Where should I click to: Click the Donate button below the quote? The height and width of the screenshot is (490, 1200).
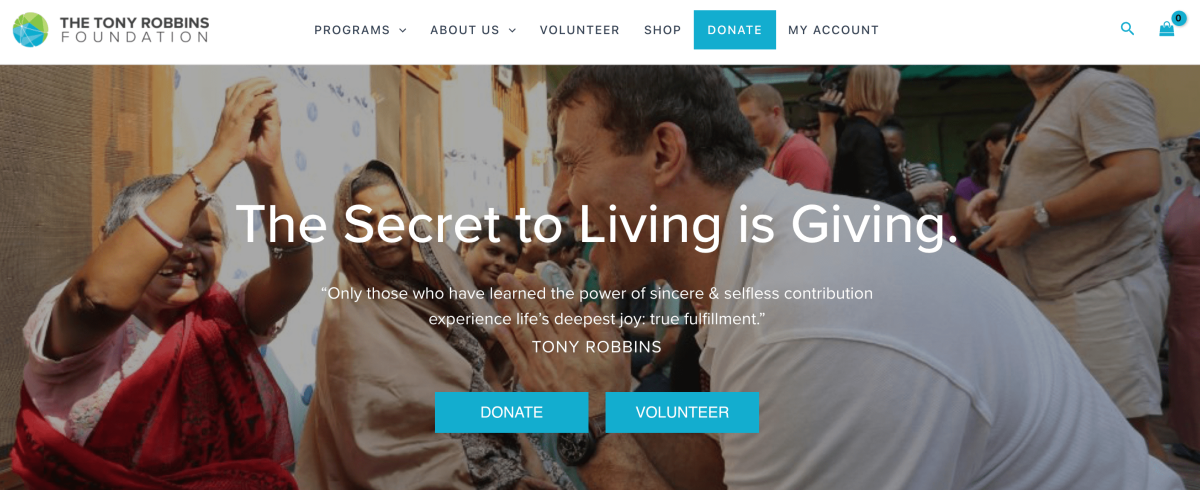[511, 412]
